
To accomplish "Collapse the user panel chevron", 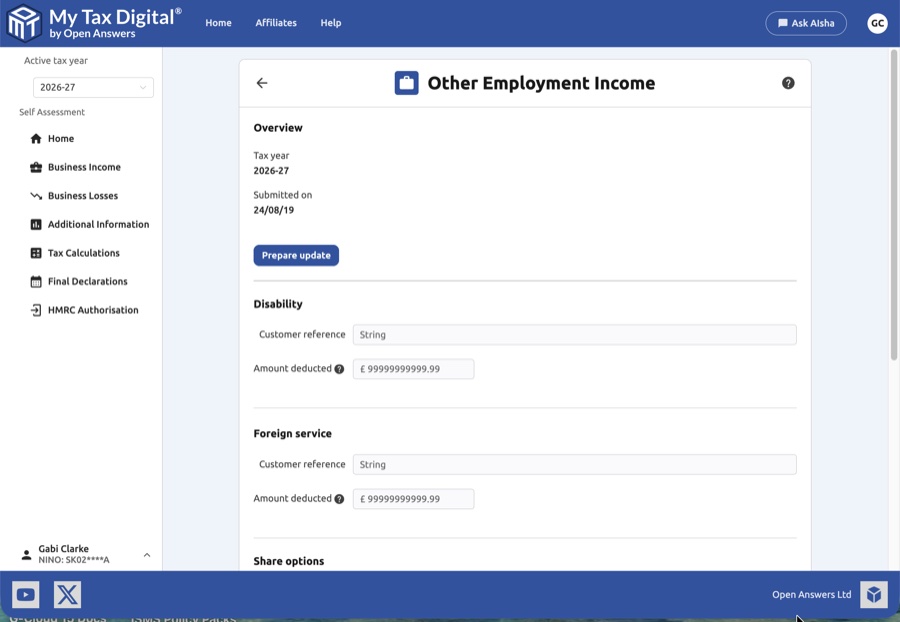I will (x=146, y=553).
